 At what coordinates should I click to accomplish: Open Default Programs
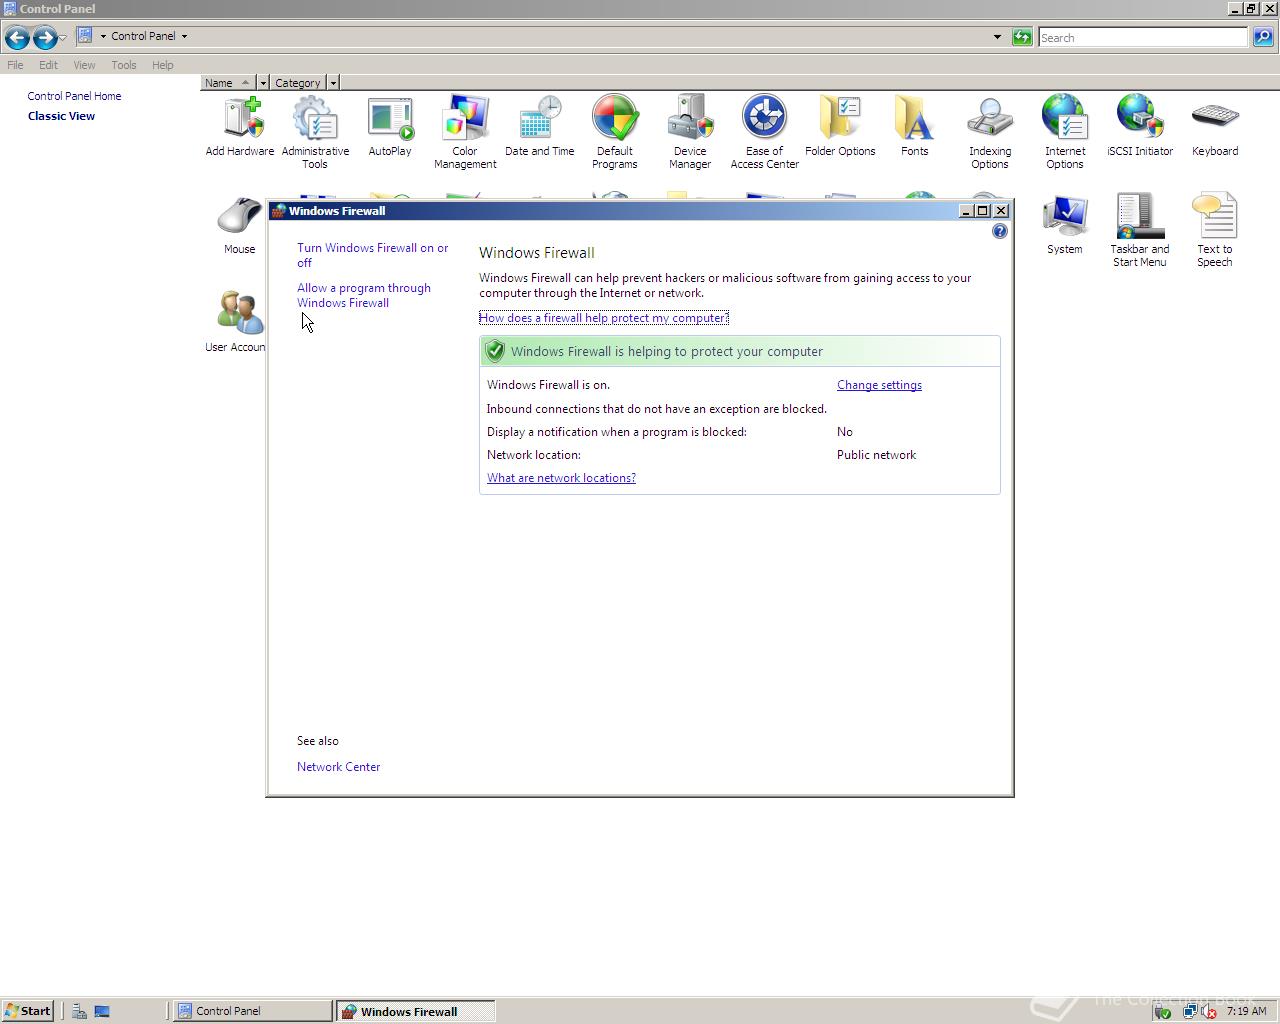615,132
